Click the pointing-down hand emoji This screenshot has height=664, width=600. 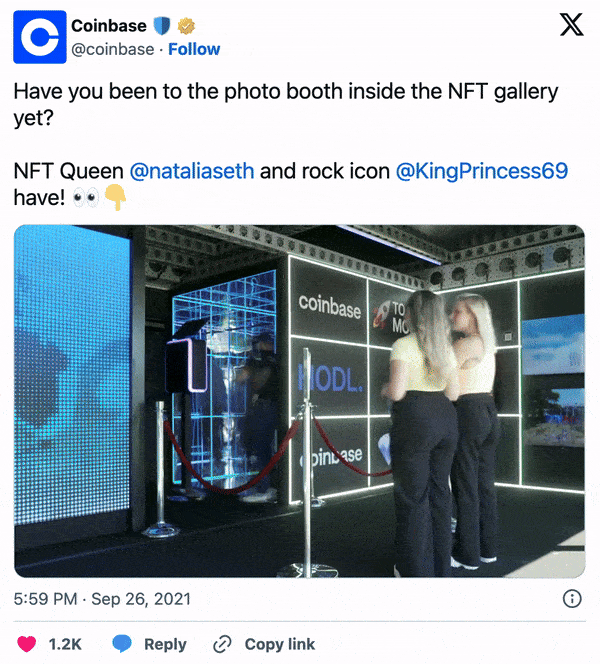tap(115, 197)
